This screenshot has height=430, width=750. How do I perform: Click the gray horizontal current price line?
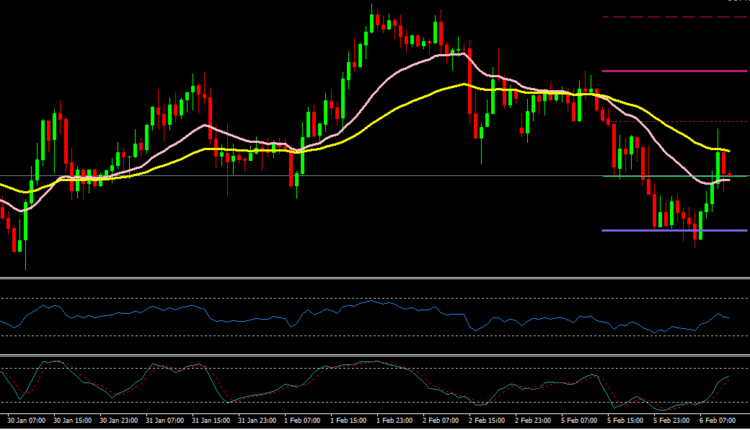click(300, 176)
